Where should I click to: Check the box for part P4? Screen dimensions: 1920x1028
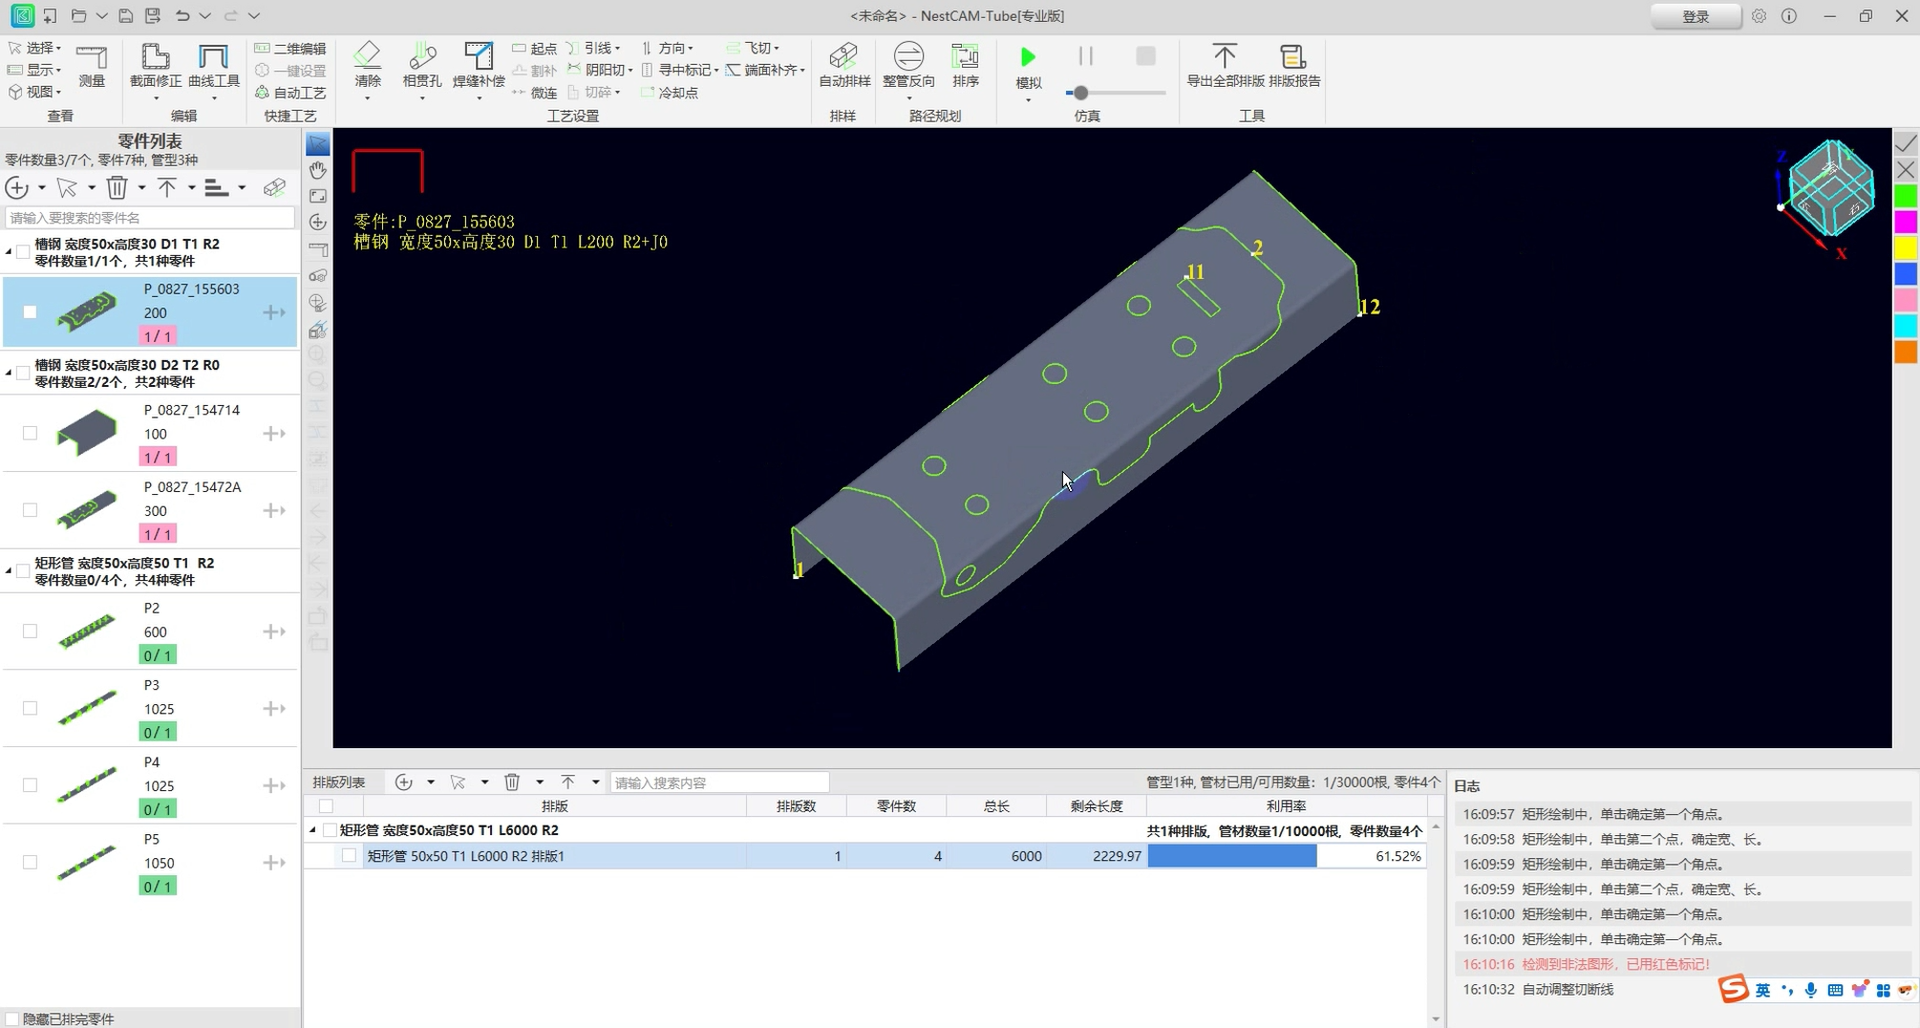[x=30, y=785]
